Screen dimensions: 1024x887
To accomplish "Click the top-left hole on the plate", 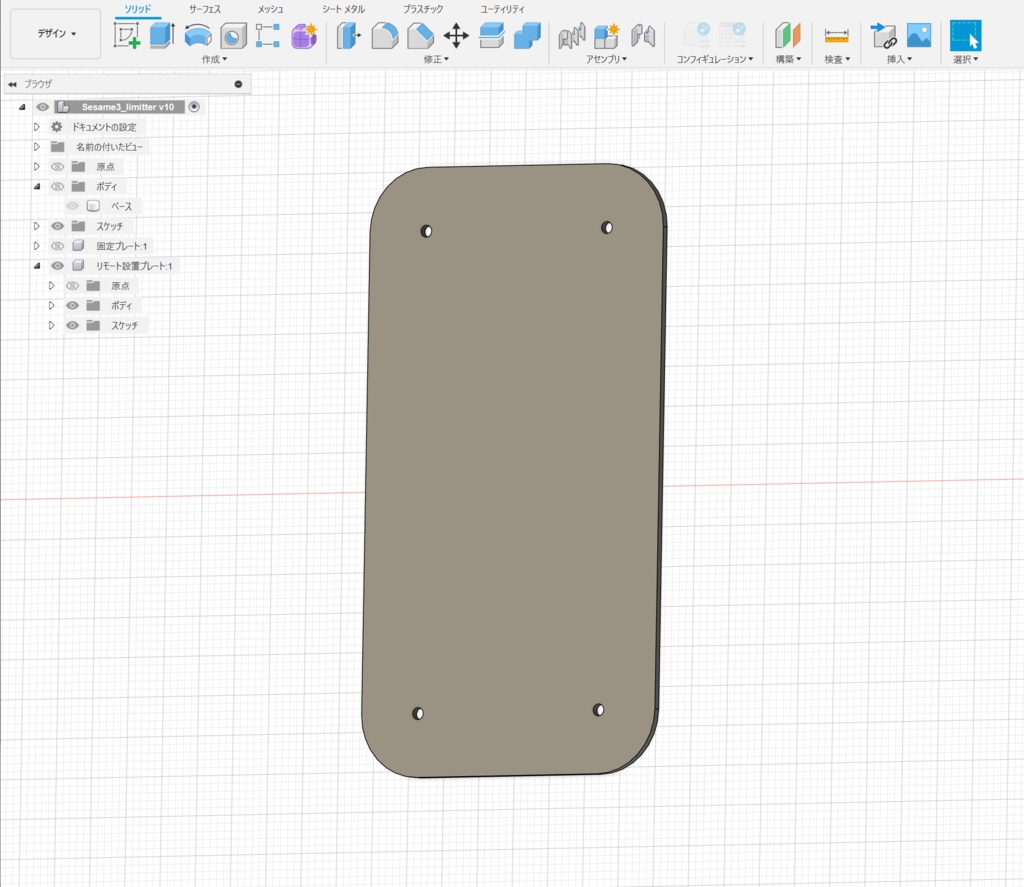I will coord(426,231).
